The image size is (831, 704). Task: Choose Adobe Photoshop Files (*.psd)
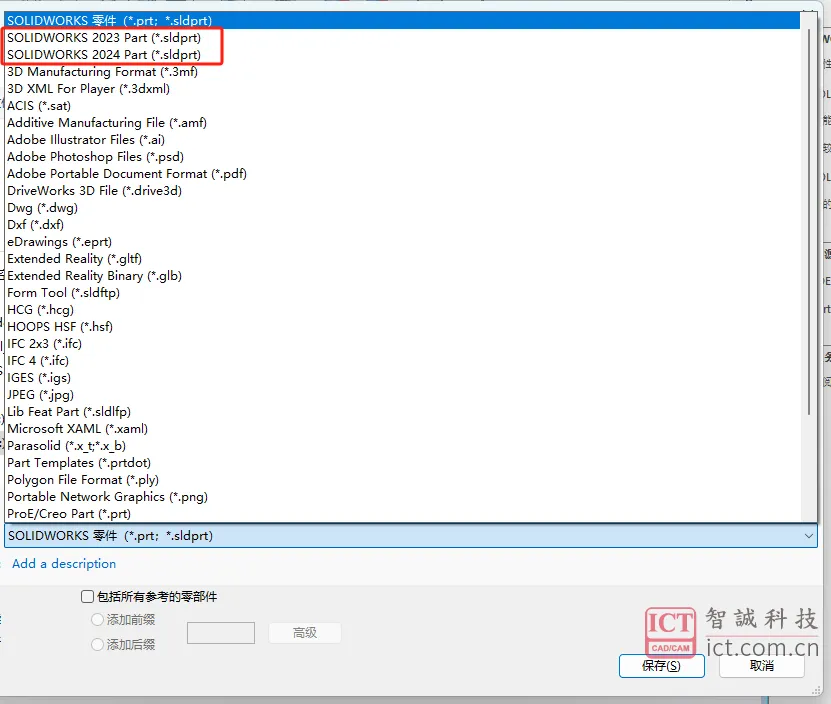coord(402,156)
